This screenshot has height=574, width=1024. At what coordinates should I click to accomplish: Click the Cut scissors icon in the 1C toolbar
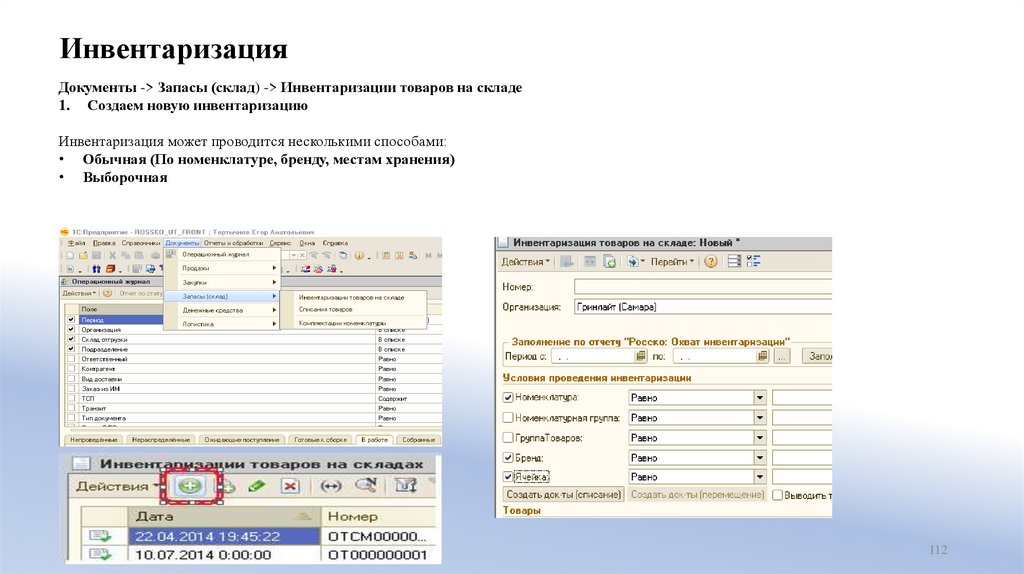pyautogui.click(x=112, y=255)
